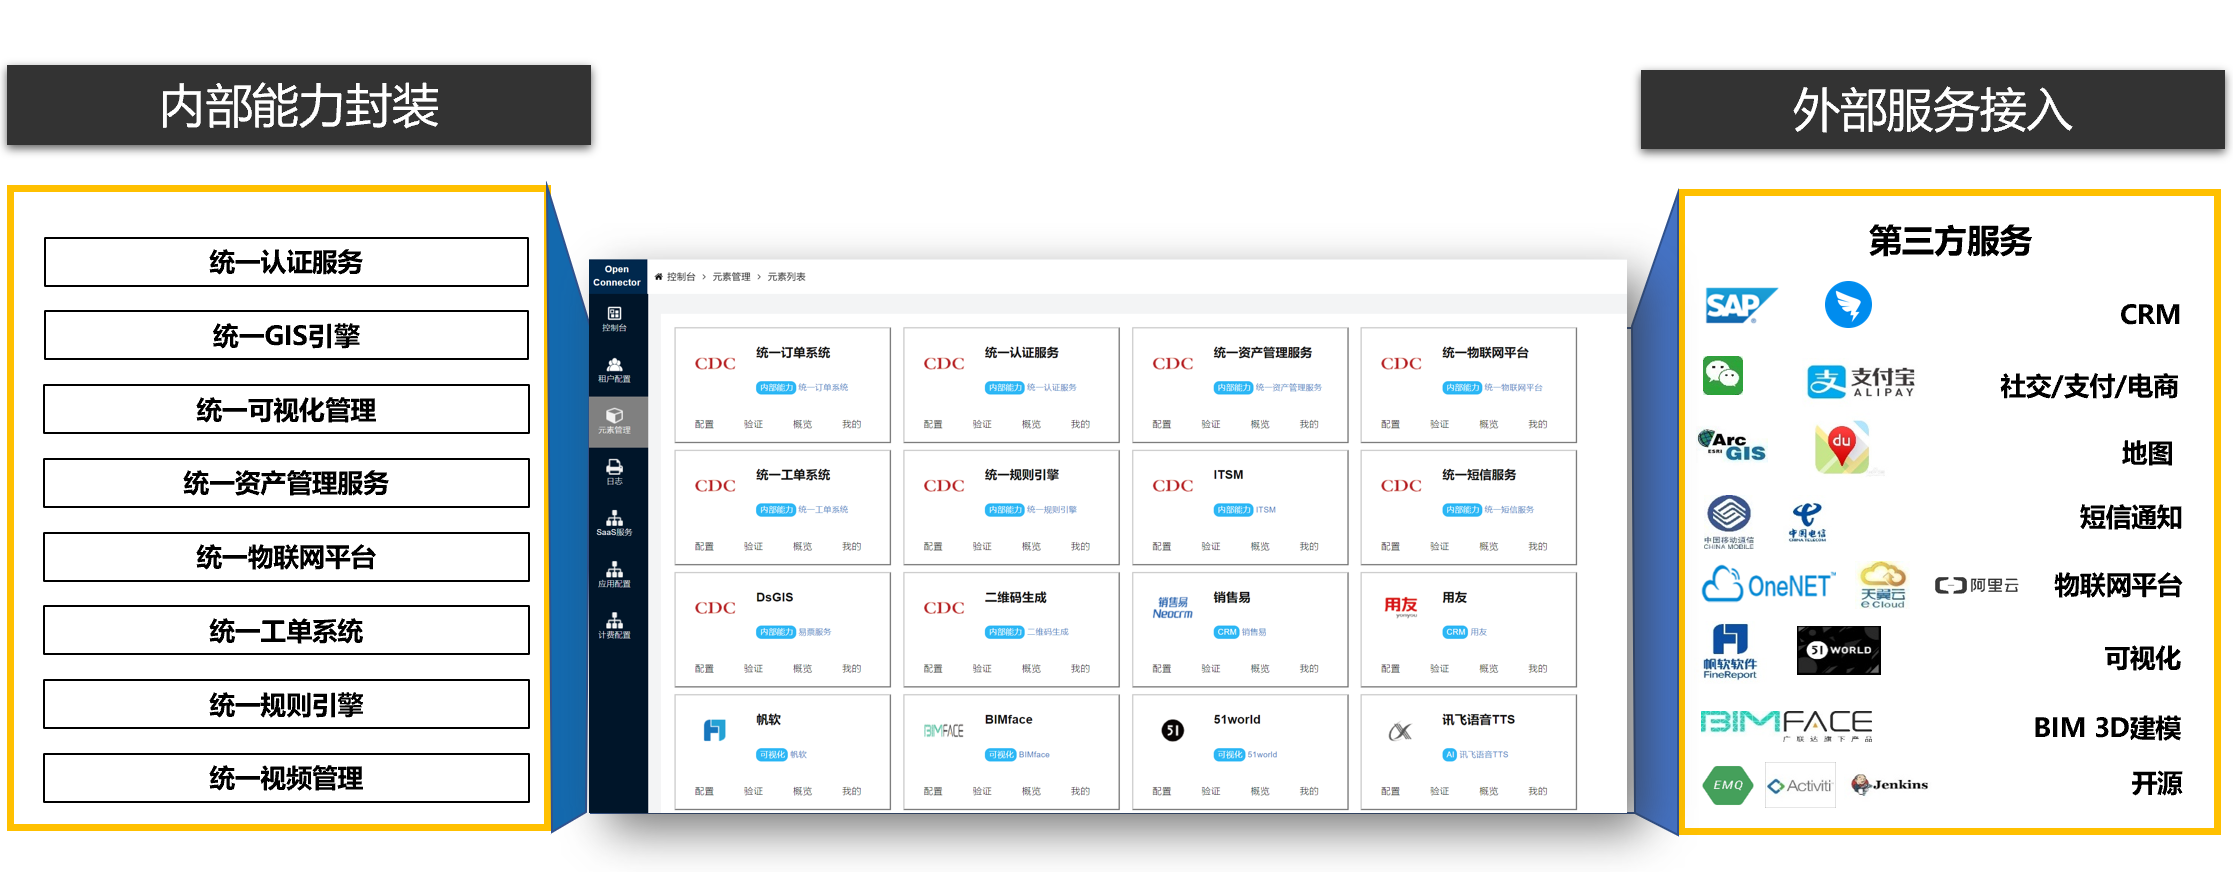Open 租户配置 in the sidebar
Screen dimensions: 2233x872
click(x=614, y=370)
